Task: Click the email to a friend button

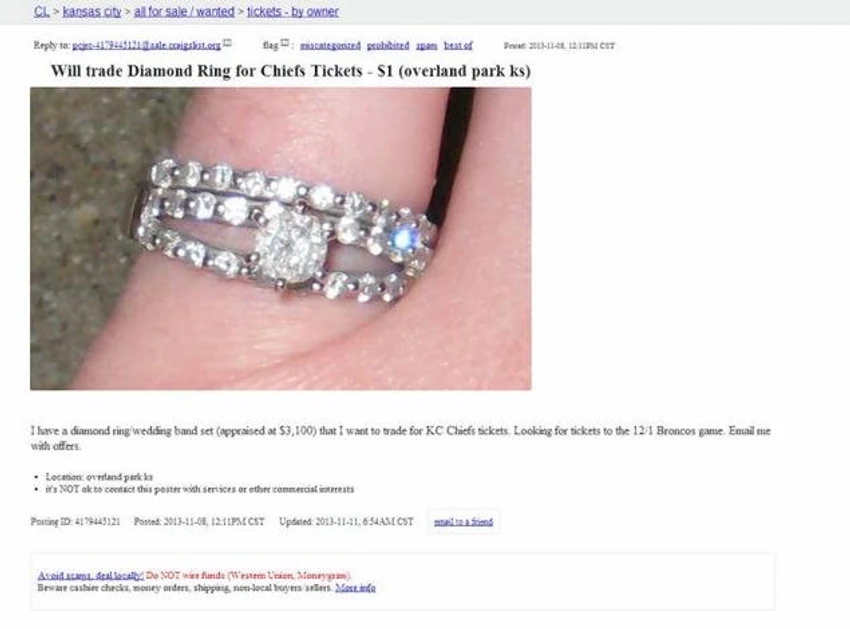Action: point(463,522)
